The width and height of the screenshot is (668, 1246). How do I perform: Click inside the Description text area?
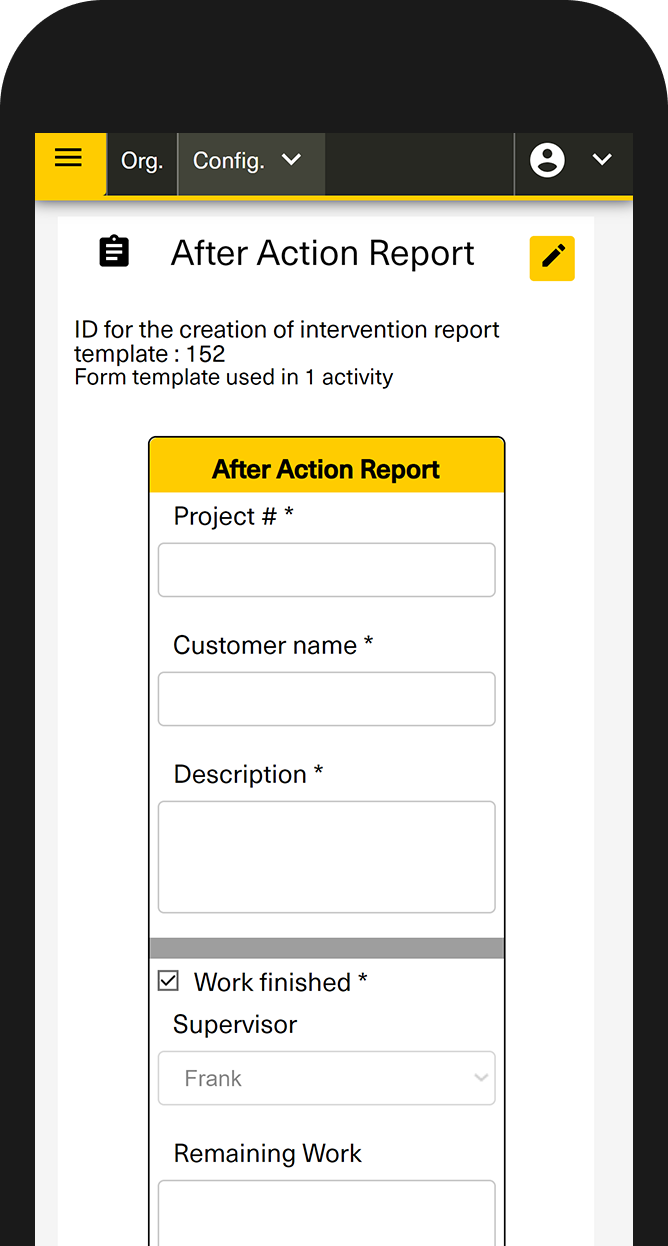326,857
